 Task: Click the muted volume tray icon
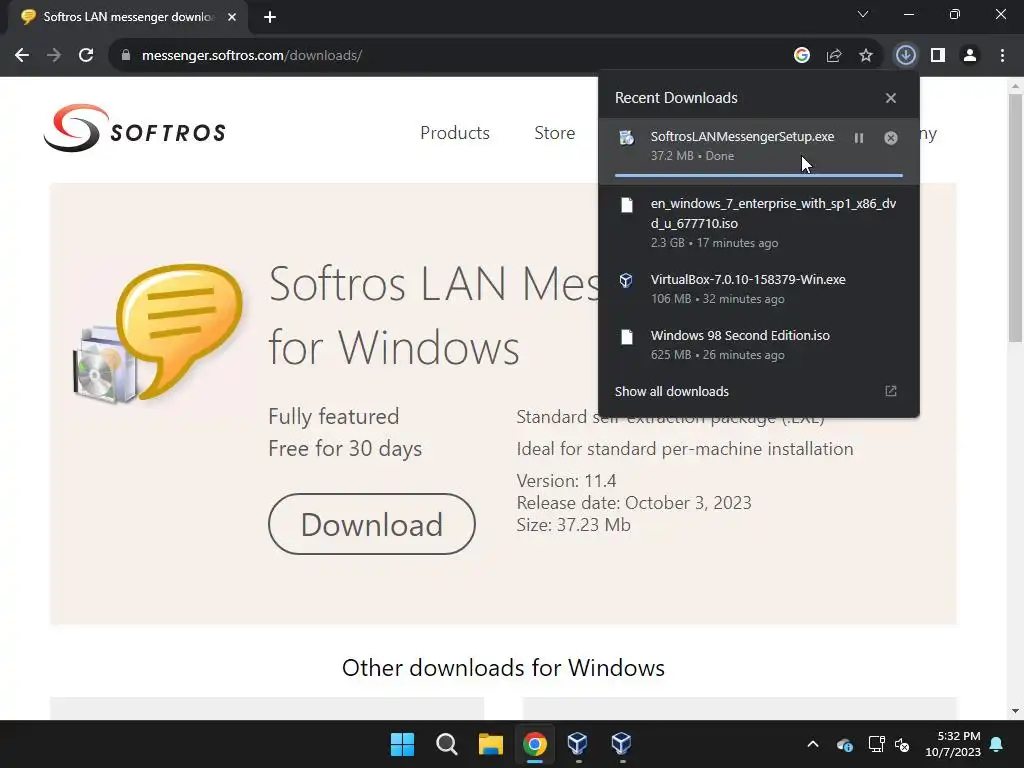click(903, 744)
